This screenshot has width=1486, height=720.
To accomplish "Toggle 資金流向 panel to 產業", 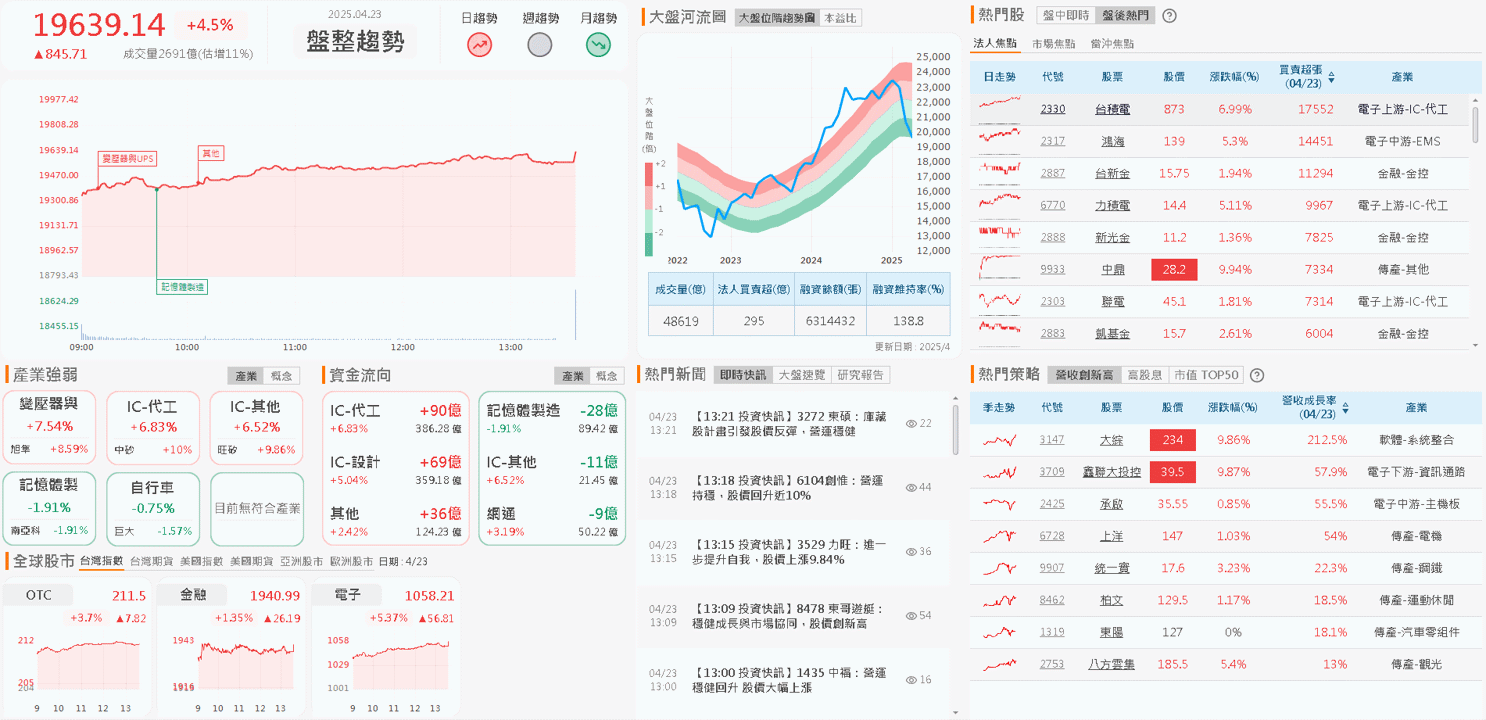I will (x=573, y=376).
